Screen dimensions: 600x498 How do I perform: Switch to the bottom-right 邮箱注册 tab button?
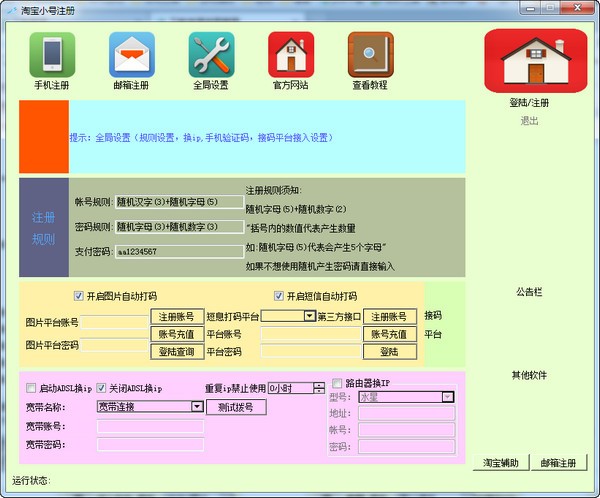pyautogui.click(x=558, y=463)
